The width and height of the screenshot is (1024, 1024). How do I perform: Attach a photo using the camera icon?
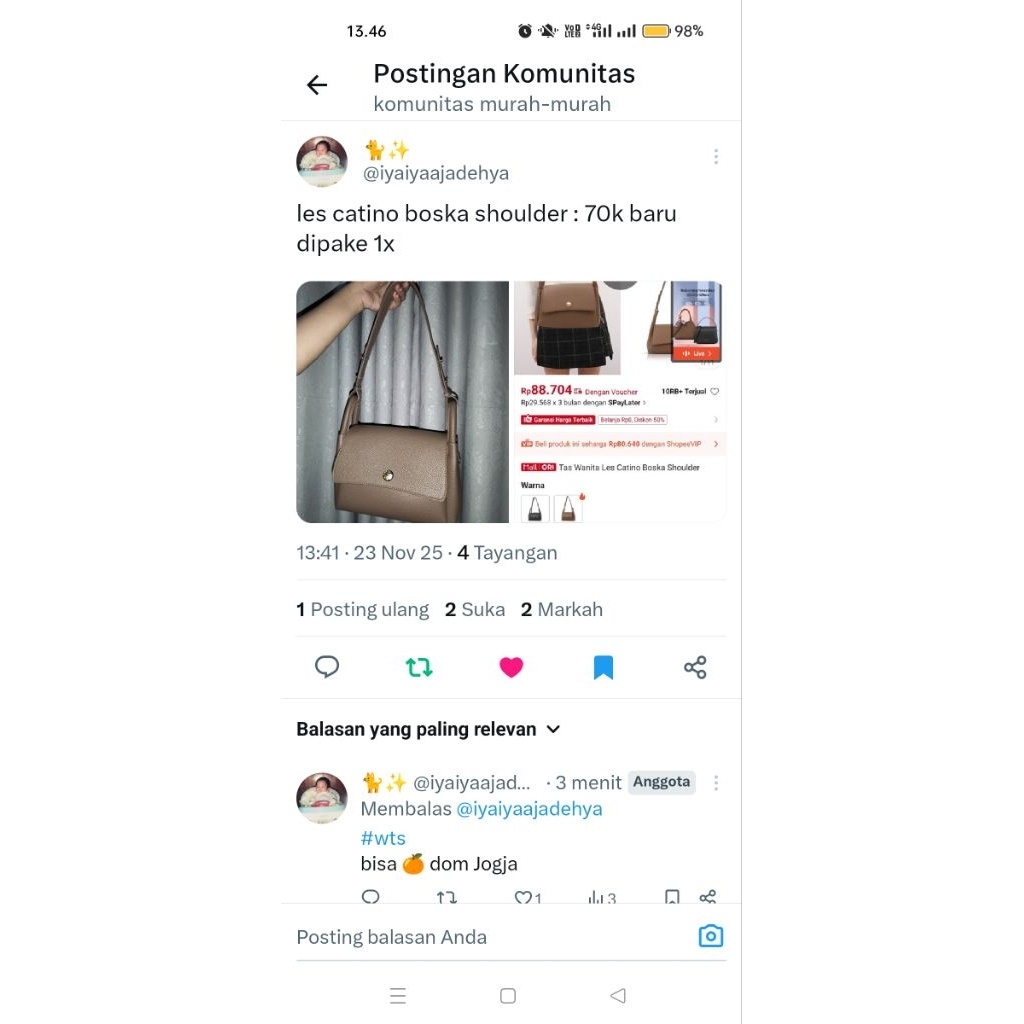click(x=711, y=936)
